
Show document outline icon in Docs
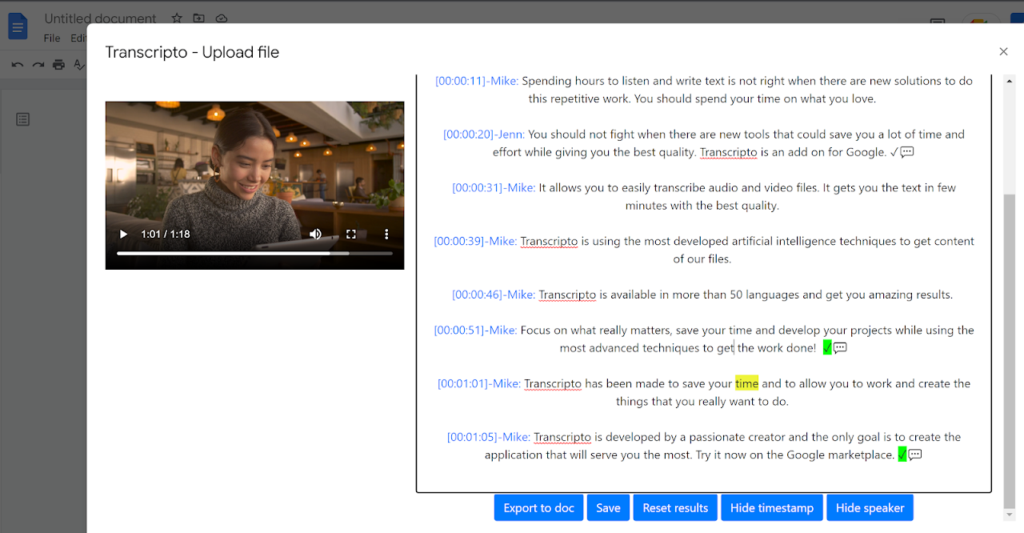23,120
